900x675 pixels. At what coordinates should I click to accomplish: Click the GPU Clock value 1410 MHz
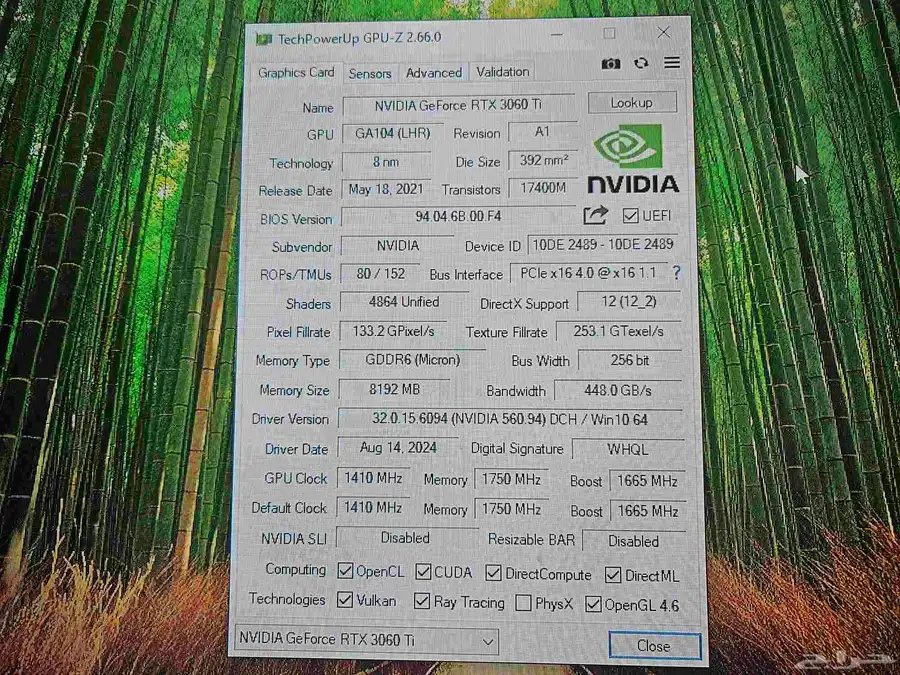[373, 478]
